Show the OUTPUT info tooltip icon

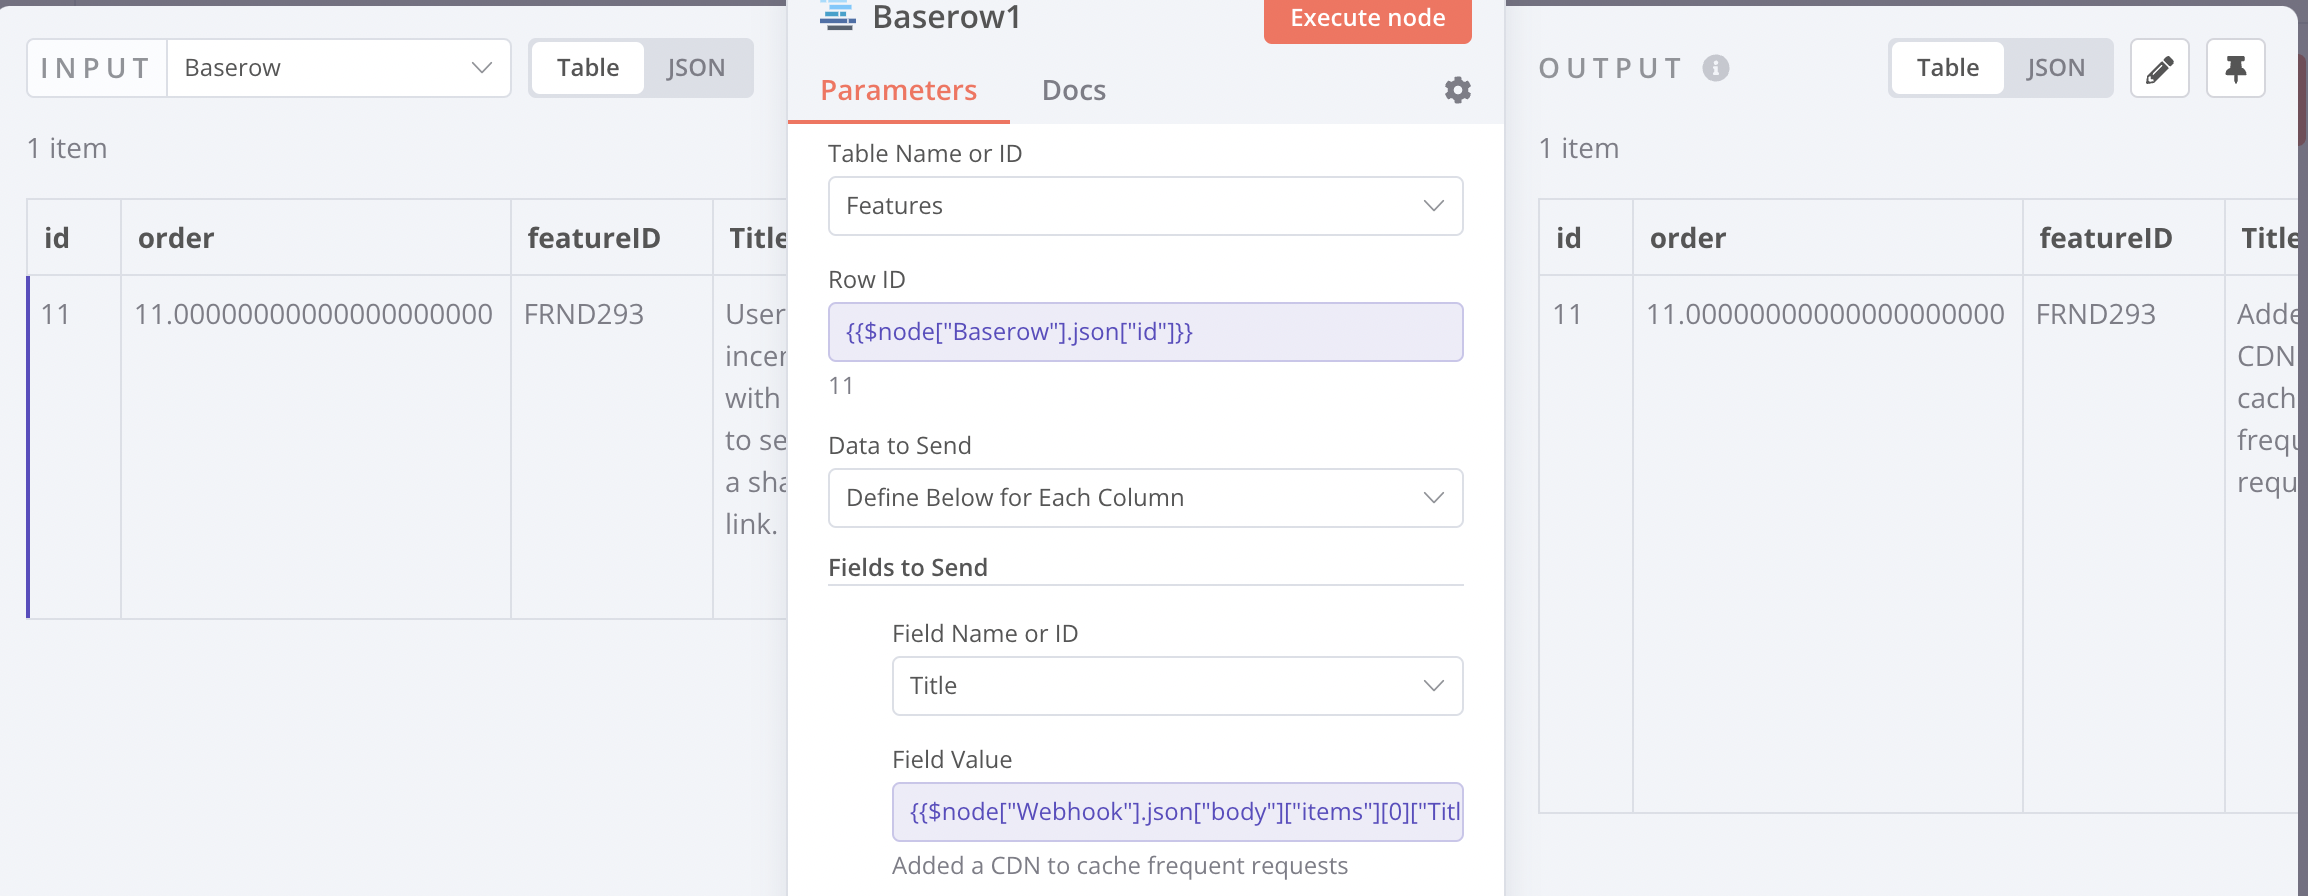point(1716,68)
